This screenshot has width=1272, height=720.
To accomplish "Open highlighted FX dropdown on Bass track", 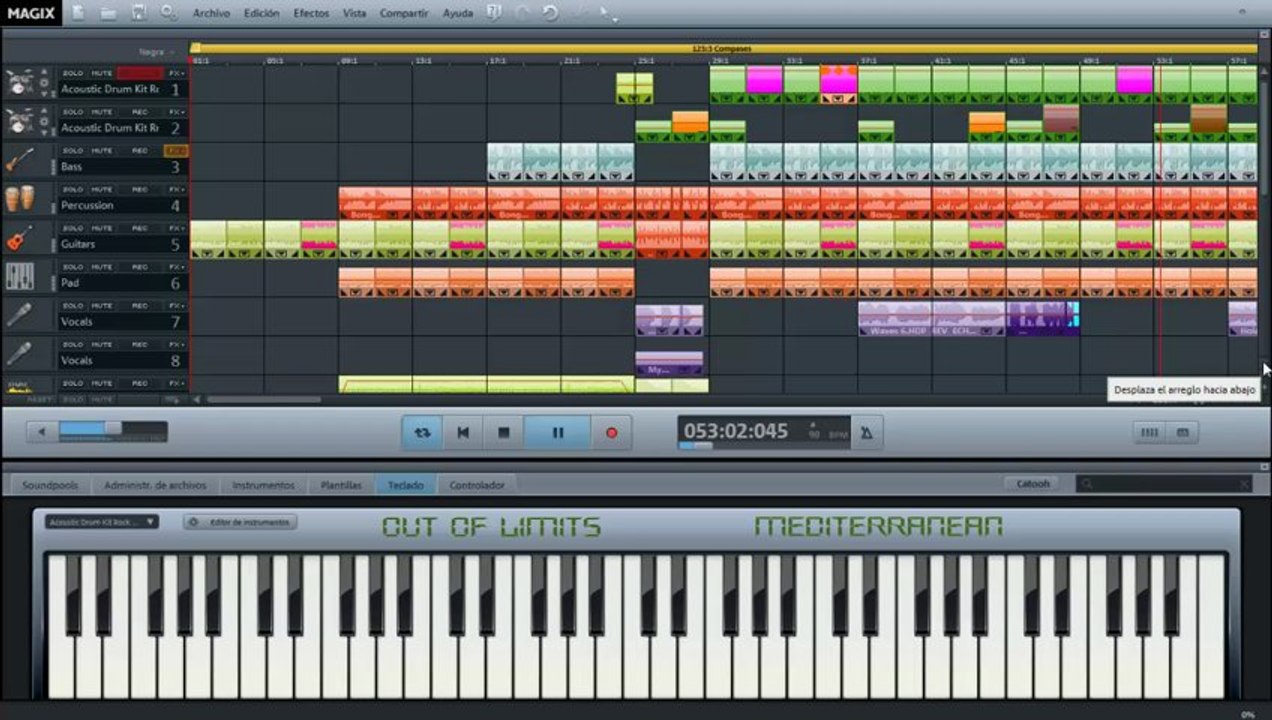I will pyautogui.click(x=176, y=151).
